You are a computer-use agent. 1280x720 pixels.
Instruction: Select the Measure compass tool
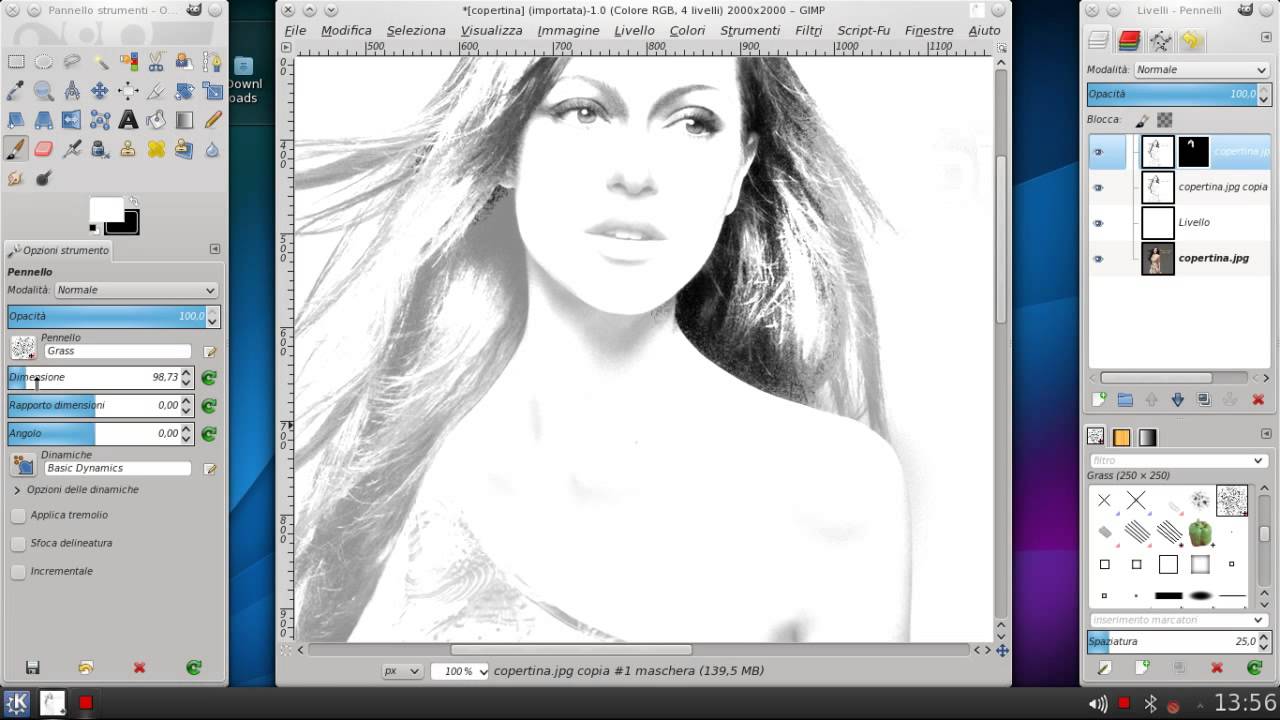(x=72, y=91)
